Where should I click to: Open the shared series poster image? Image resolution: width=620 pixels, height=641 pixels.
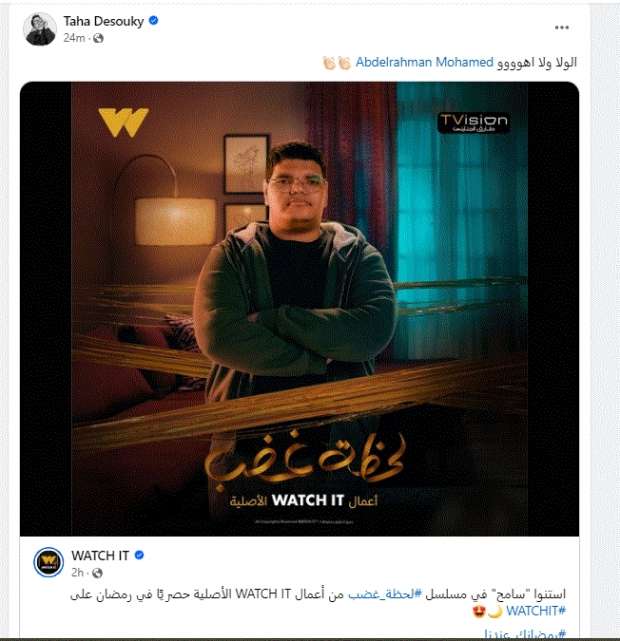[x=299, y=309]
